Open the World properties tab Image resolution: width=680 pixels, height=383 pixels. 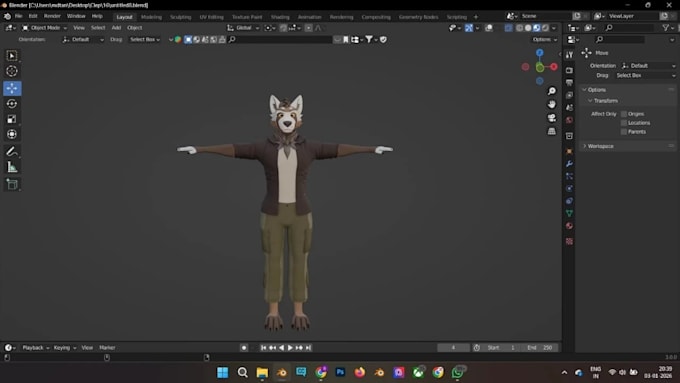(569, 120)
